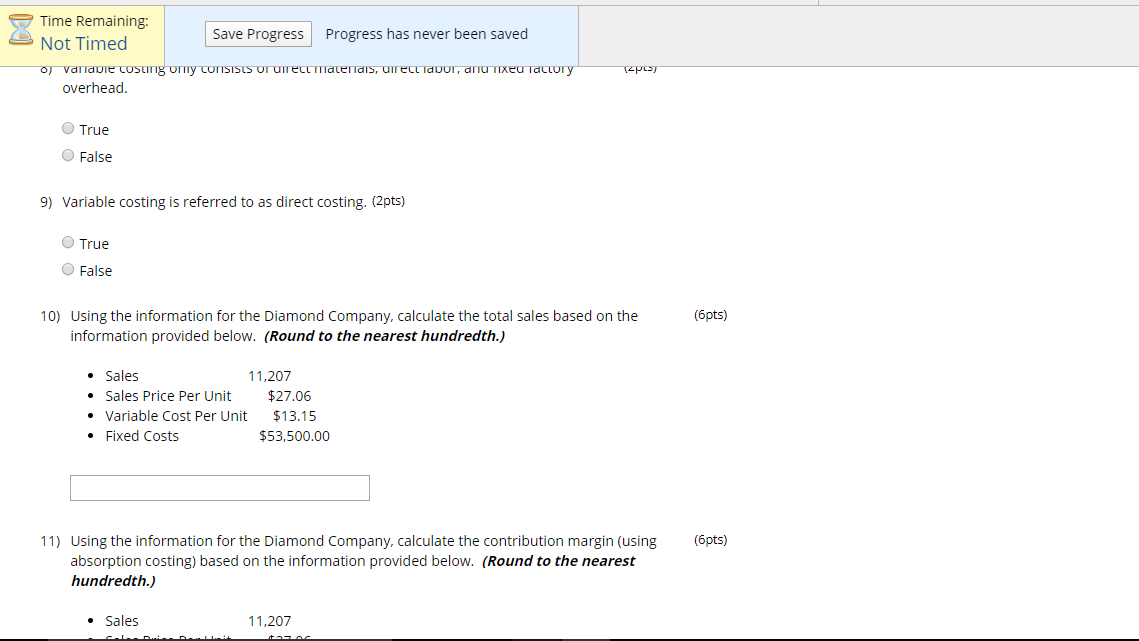This screenshot has height=641, width=1139.
Task: Select False for overhead question 8
Action: (68, 156)
